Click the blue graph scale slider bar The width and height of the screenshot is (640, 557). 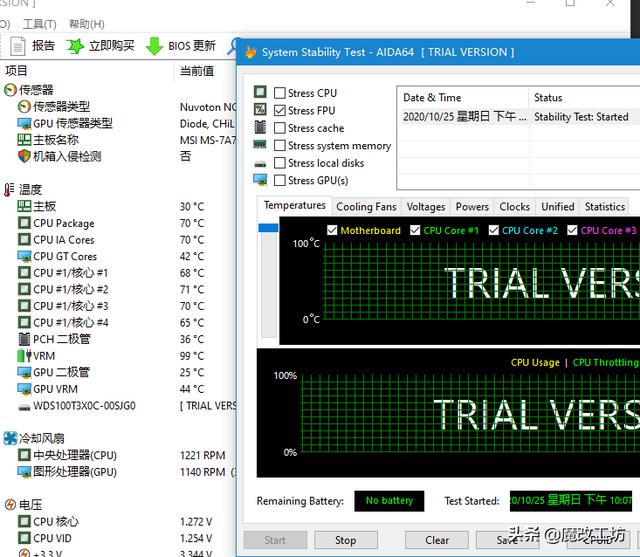[267, 228]
